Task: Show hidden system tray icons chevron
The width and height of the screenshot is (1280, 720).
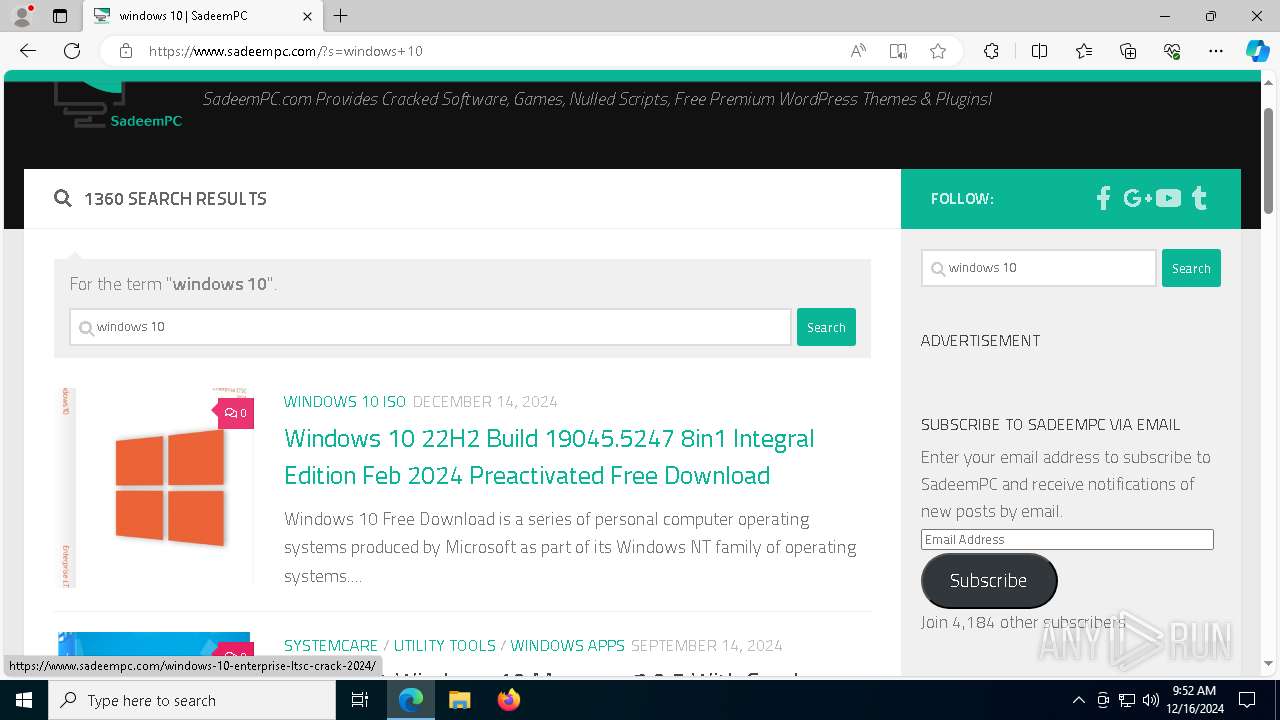Action: (x=1078, y=700)
